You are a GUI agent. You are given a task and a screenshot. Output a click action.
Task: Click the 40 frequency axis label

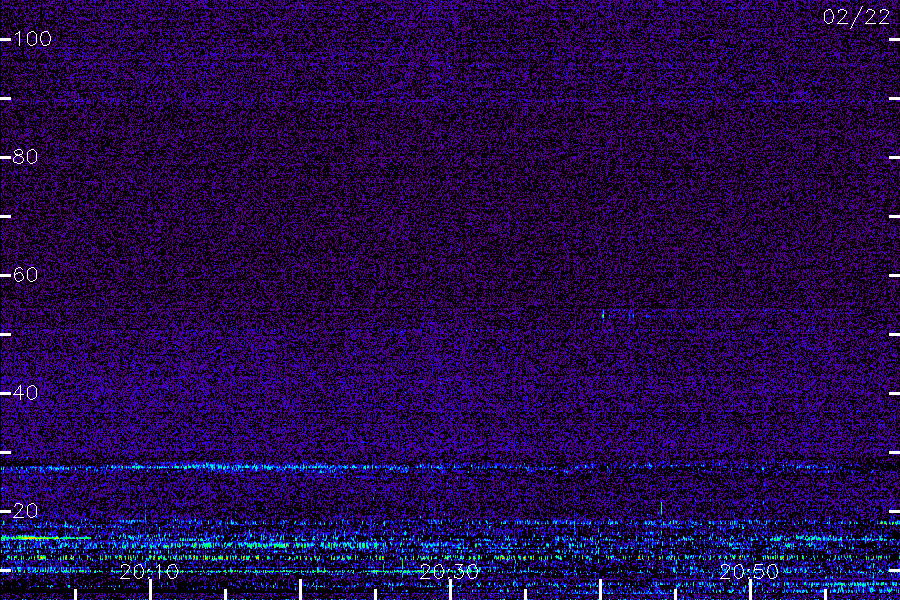pos(25,393)
